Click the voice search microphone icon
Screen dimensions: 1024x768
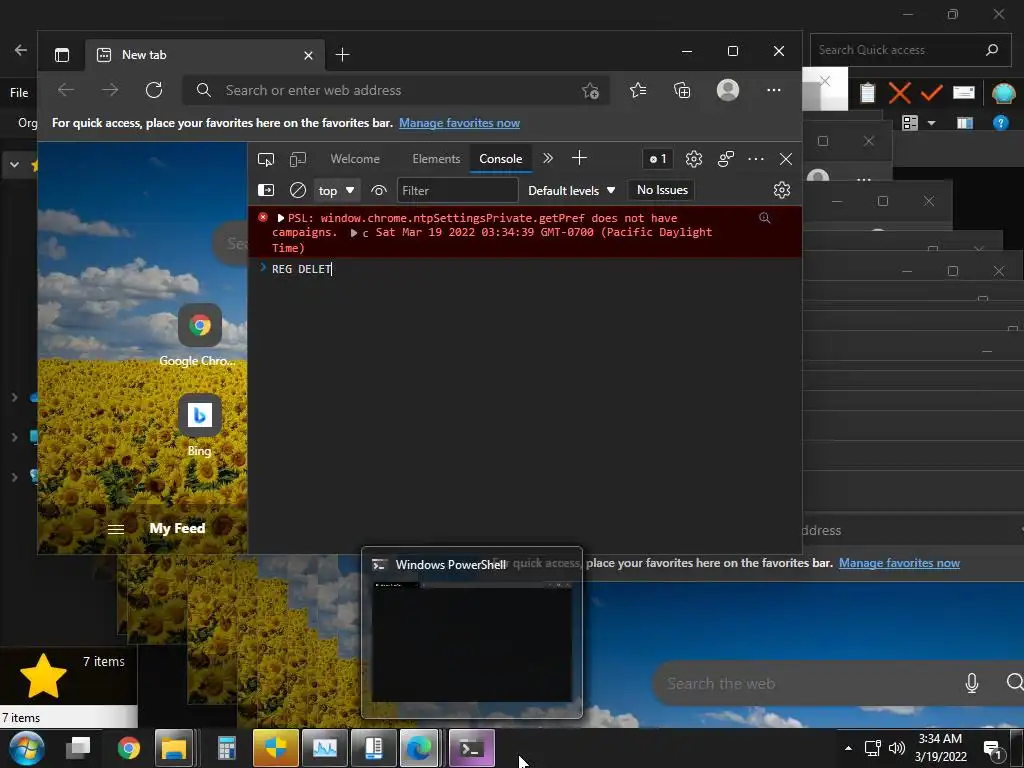pyautogui.click(x=972, y=683)
